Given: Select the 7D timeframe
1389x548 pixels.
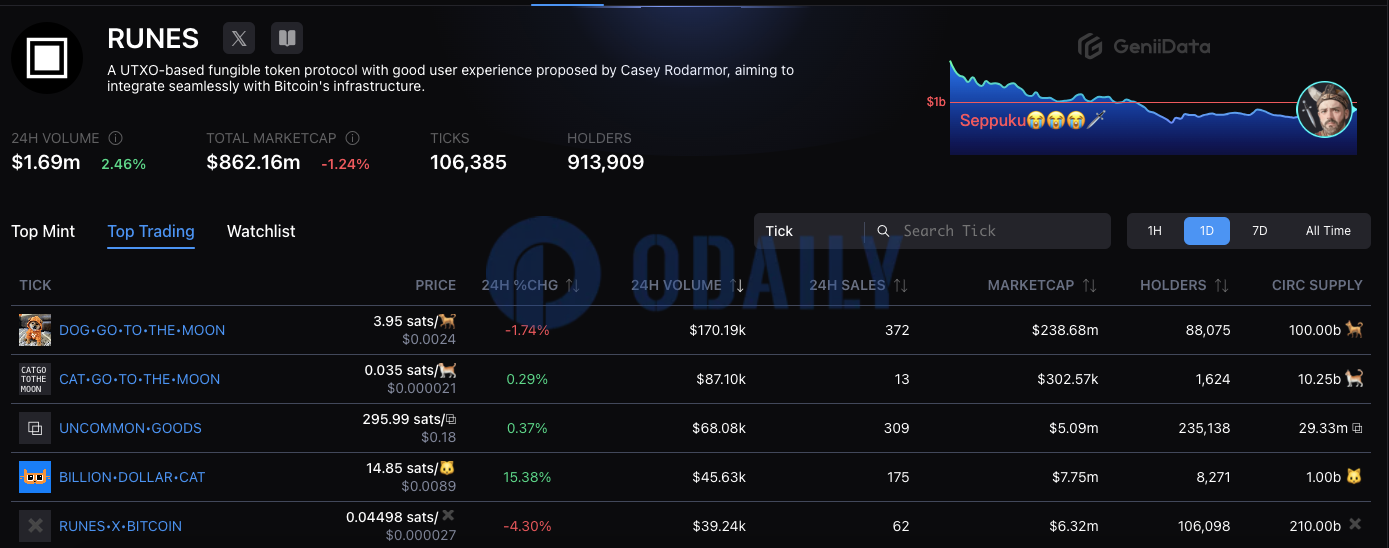Looking at the screenshot, I should [1259, 231].
